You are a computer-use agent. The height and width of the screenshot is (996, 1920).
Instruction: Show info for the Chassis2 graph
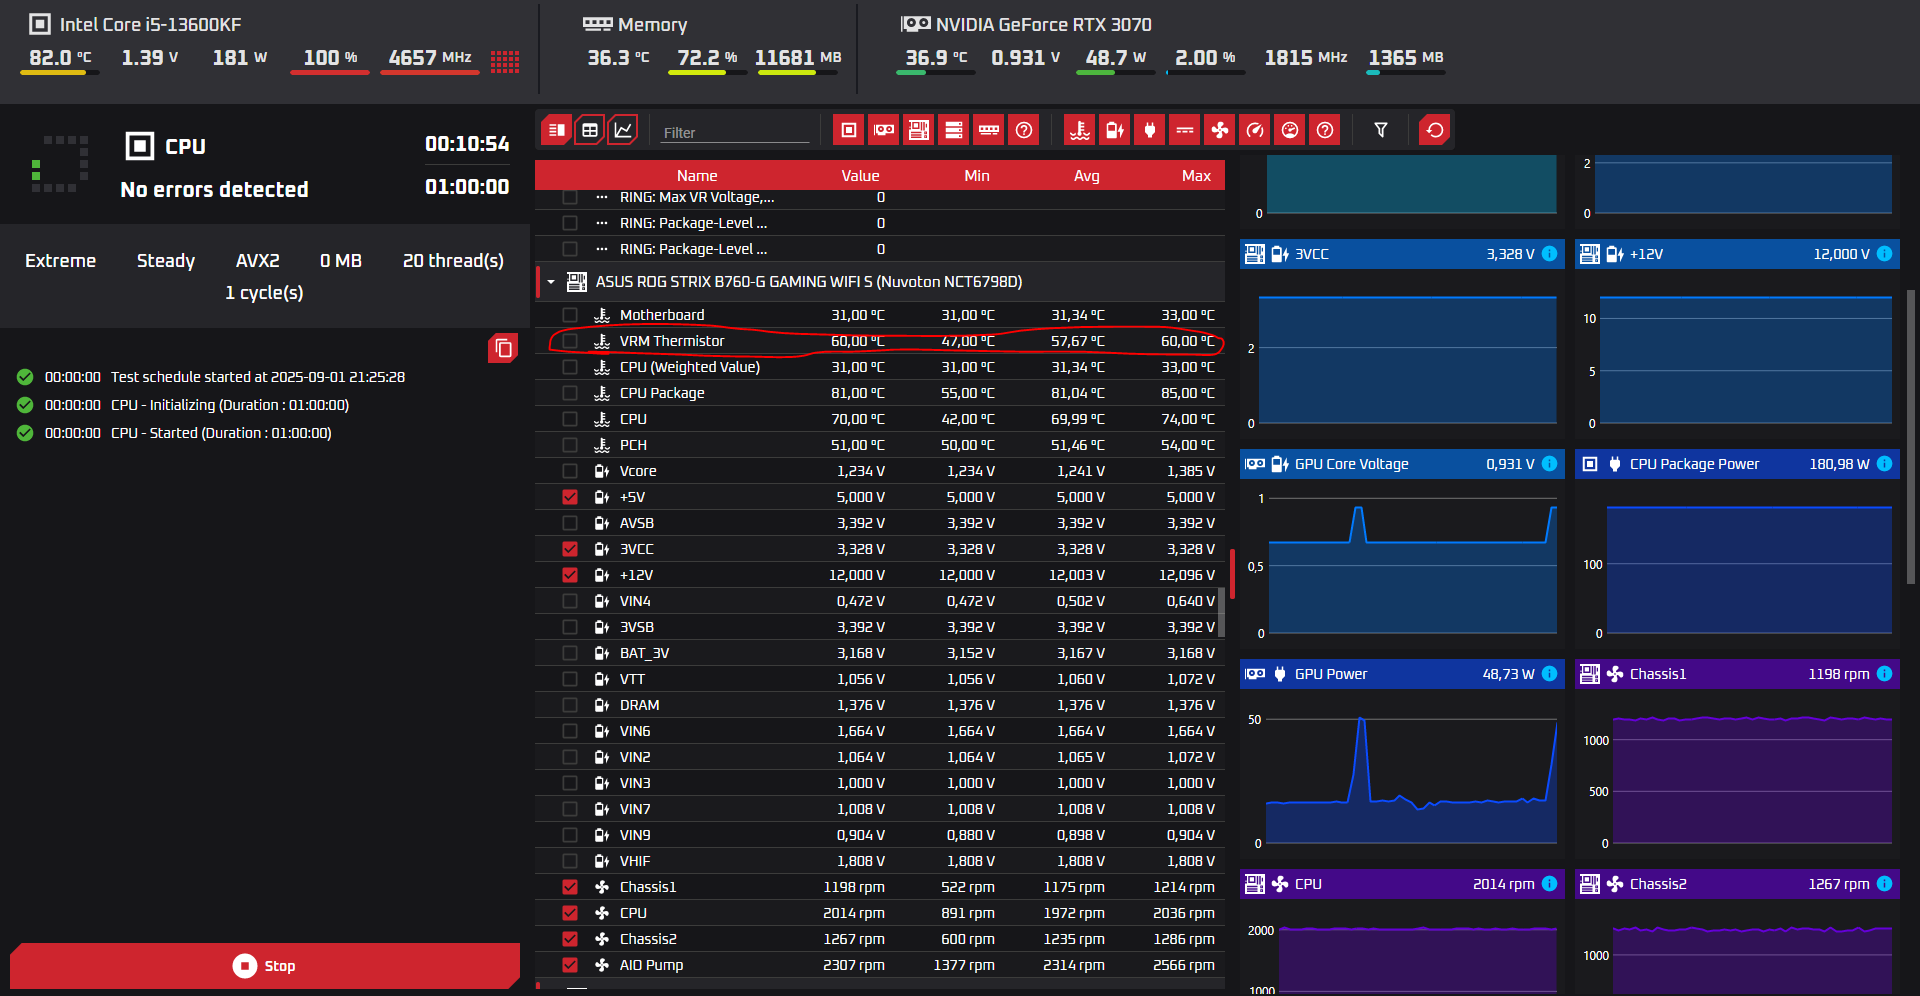tap(1885, 884)
